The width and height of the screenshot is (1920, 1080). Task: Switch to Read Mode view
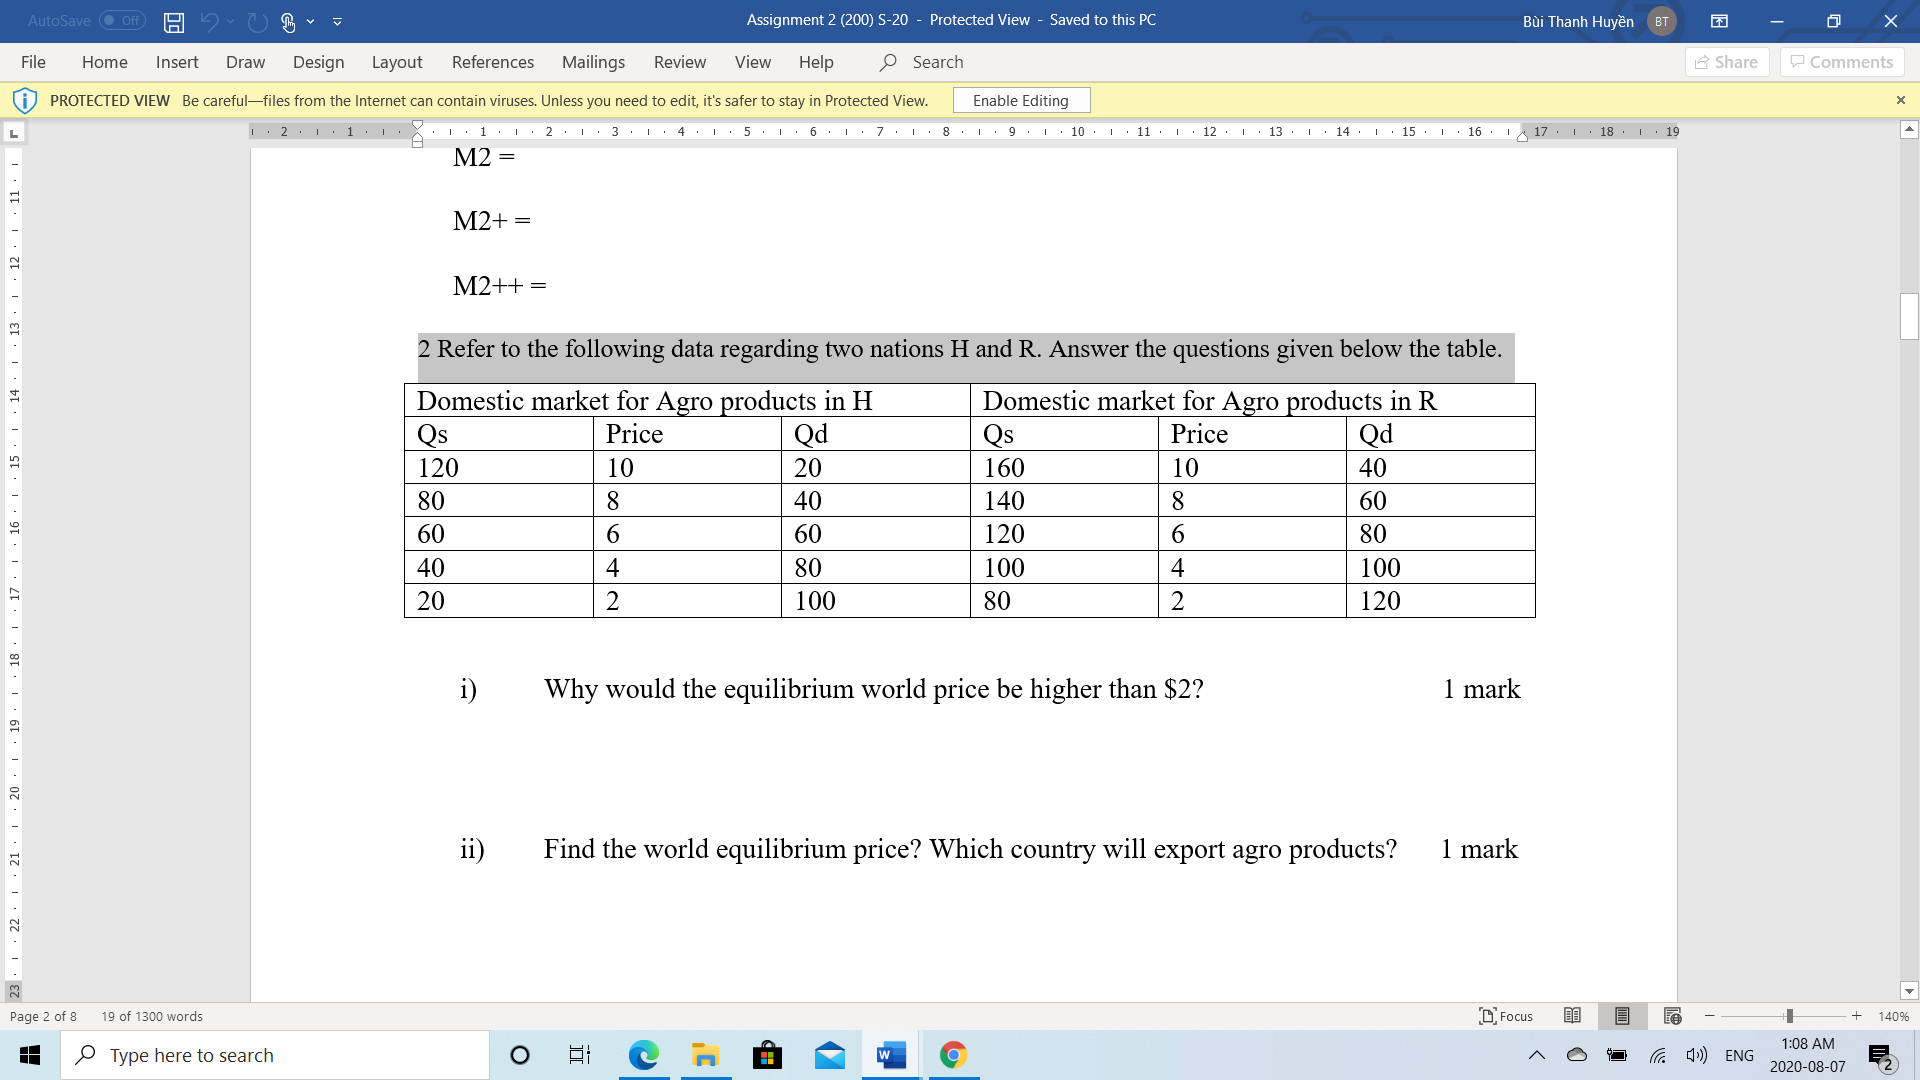[1572, 1016]
